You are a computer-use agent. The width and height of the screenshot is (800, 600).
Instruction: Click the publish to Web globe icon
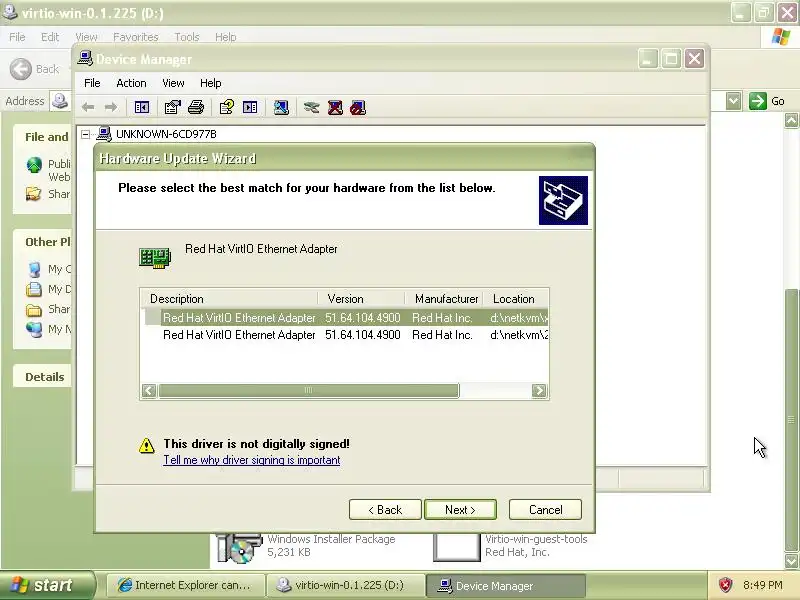[34, 165]
